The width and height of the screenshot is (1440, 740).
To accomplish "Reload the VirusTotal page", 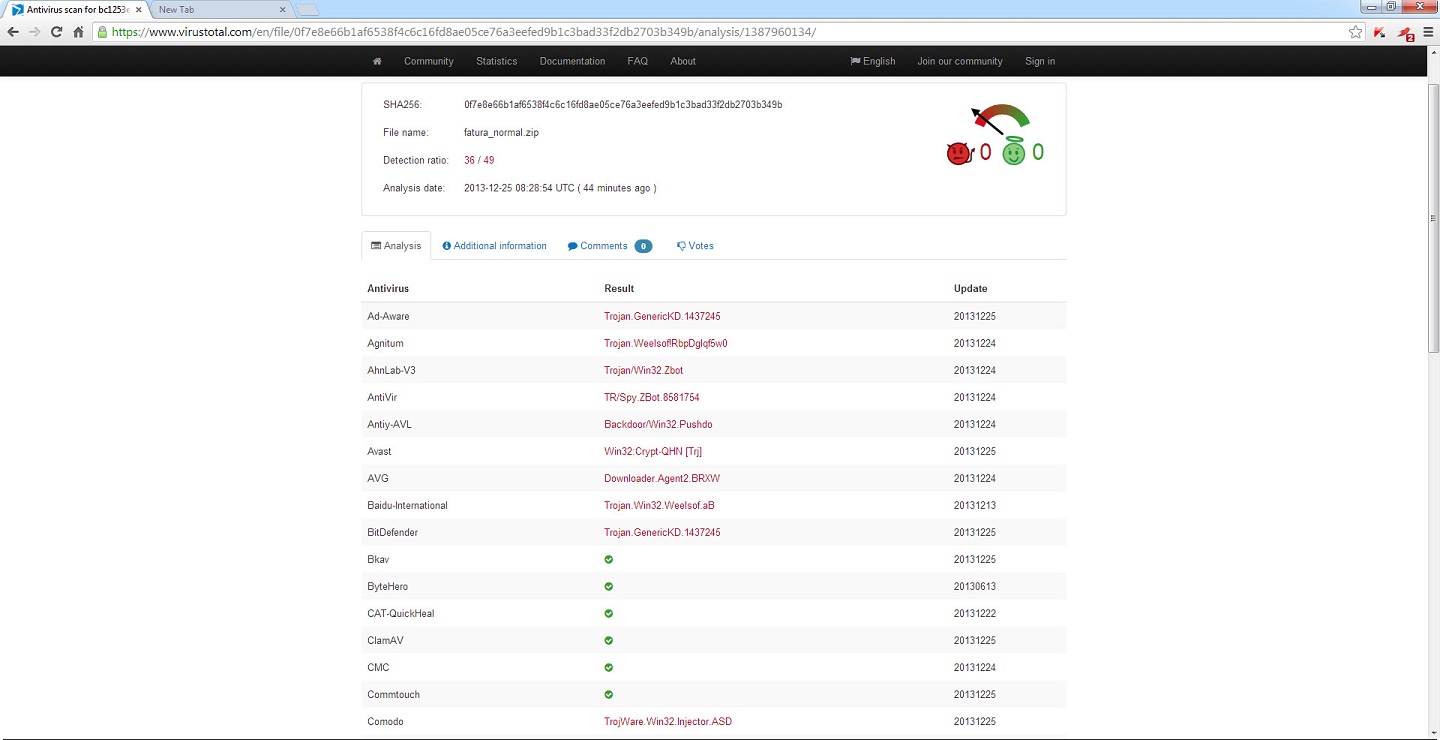I will tap(57, 32).
